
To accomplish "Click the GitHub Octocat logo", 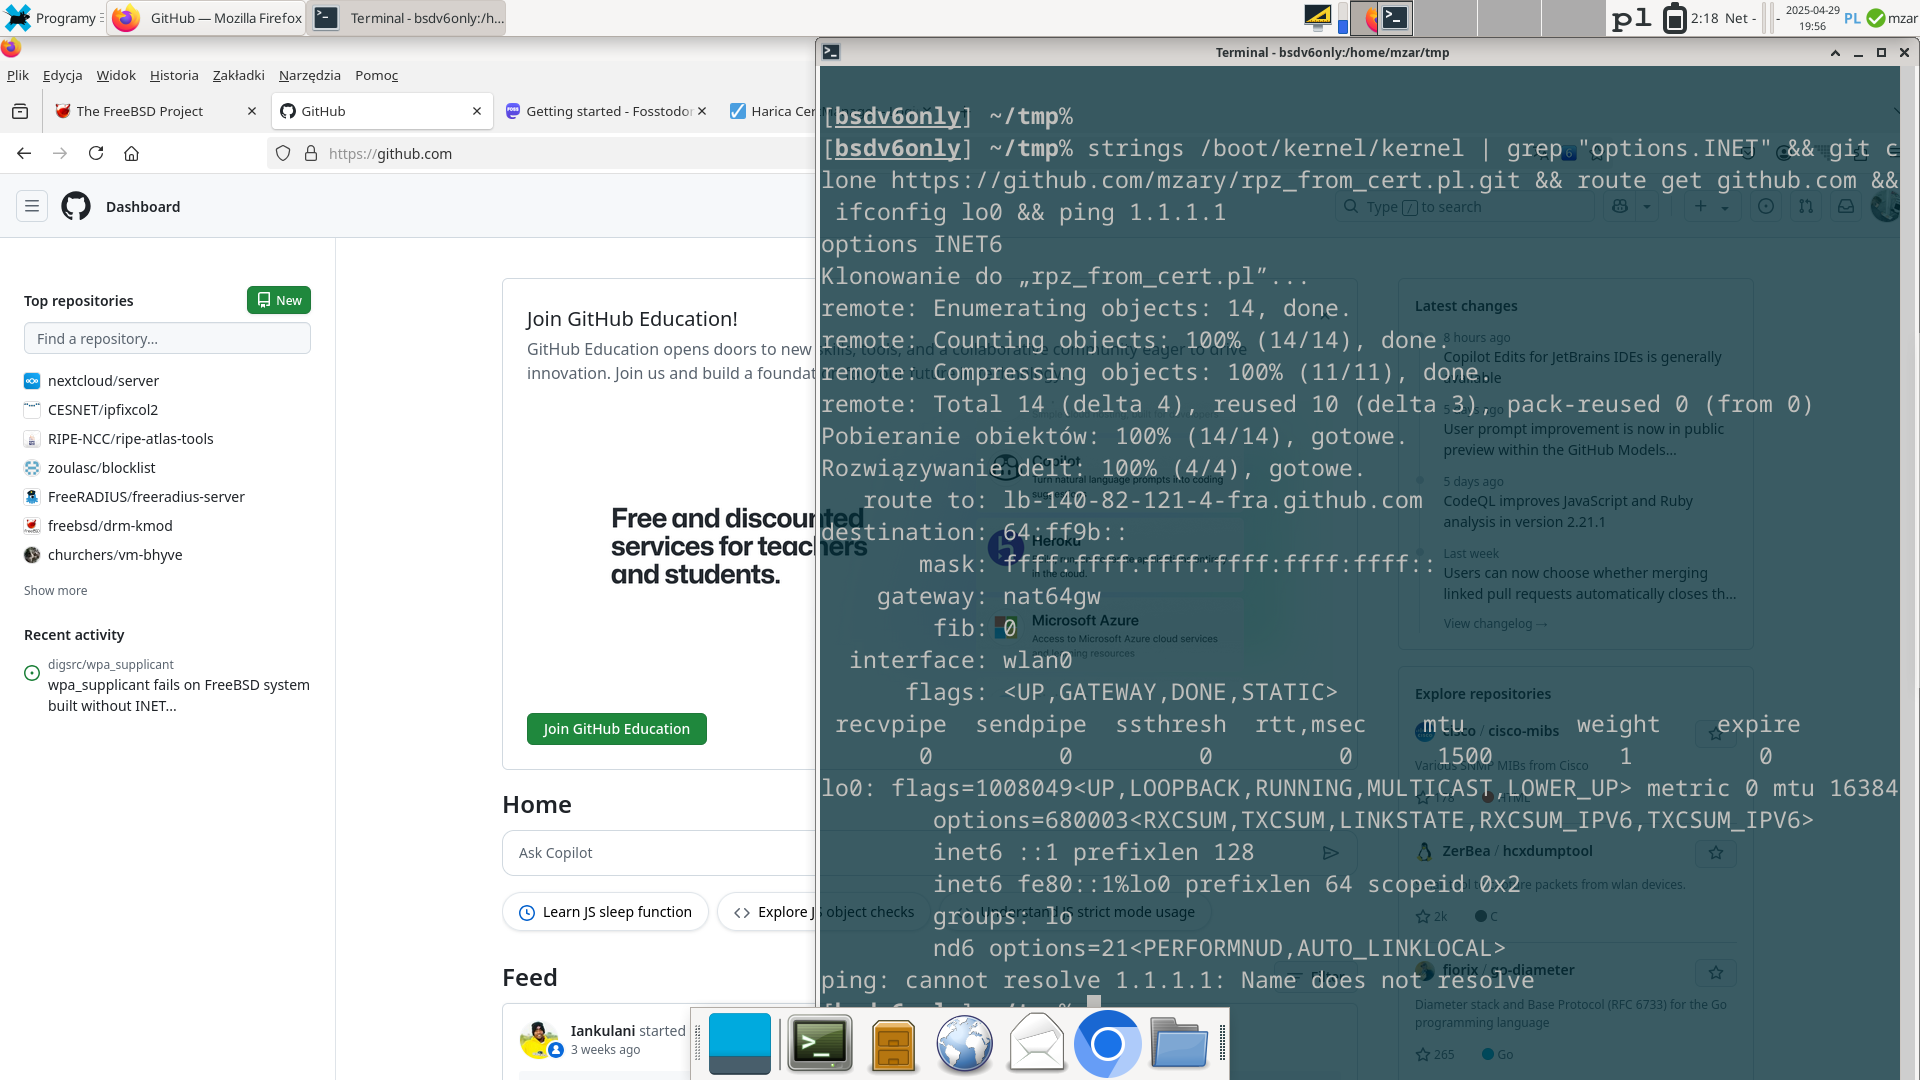I will pyautogui.click(x=76, y=206).
